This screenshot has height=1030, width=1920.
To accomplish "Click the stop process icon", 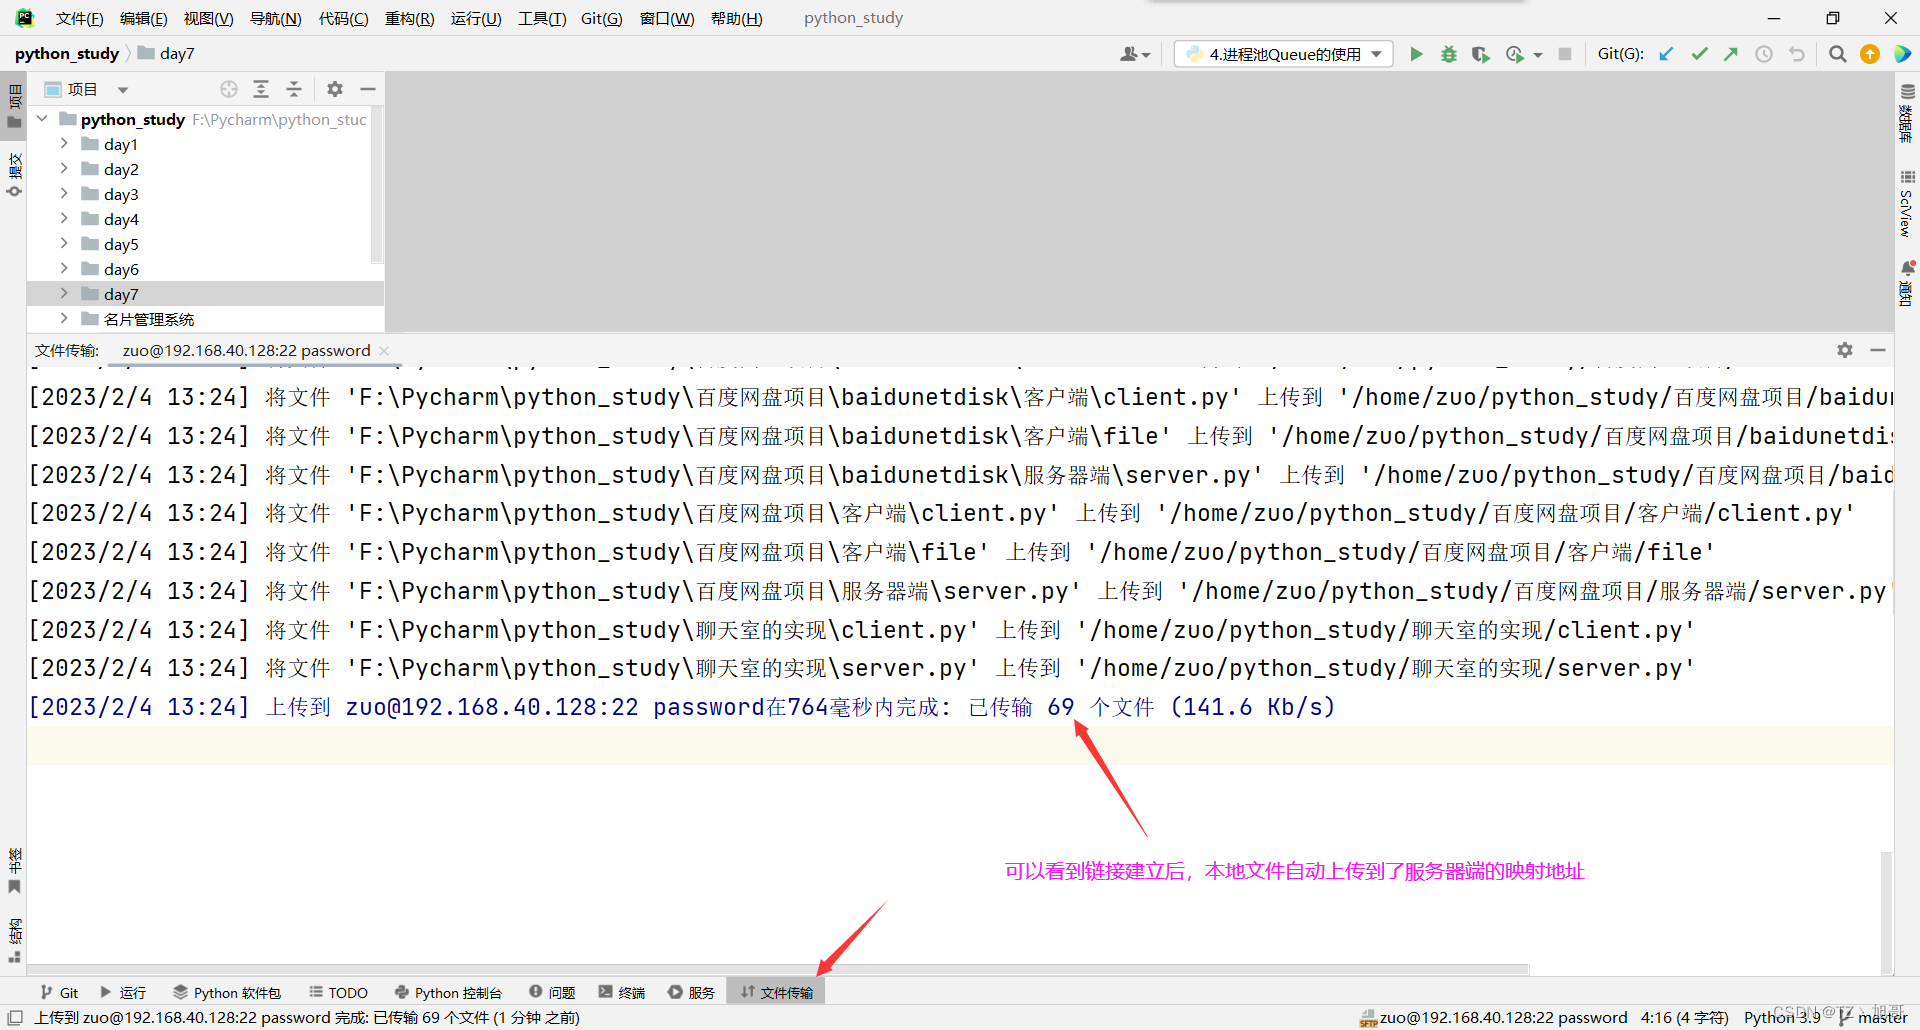I will click(x=1565, y=54).
